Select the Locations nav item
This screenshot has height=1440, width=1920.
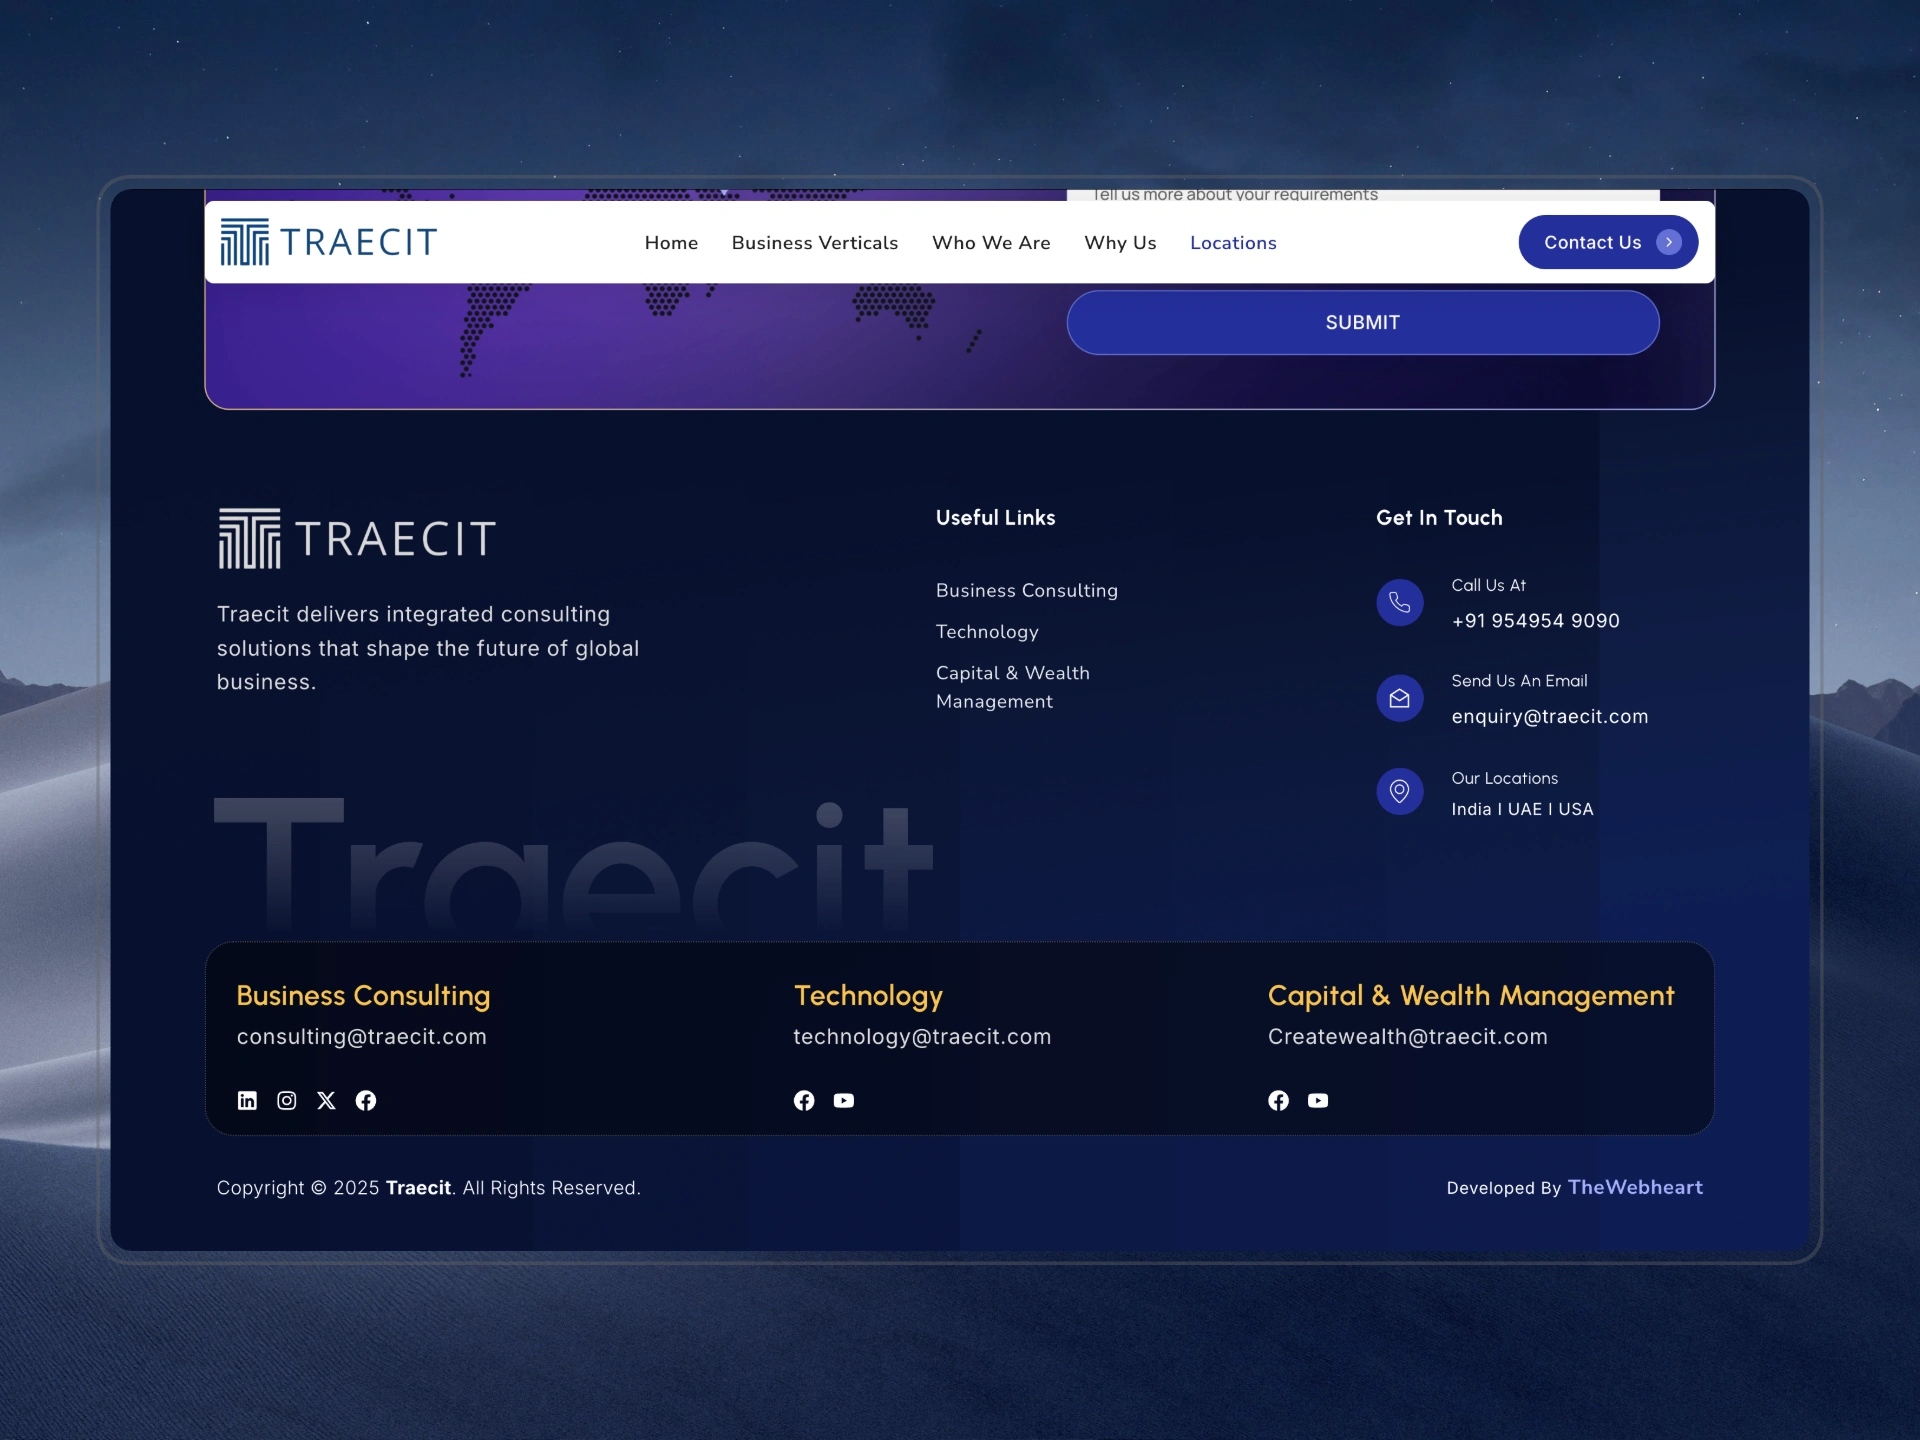[x=1232, y=243]
